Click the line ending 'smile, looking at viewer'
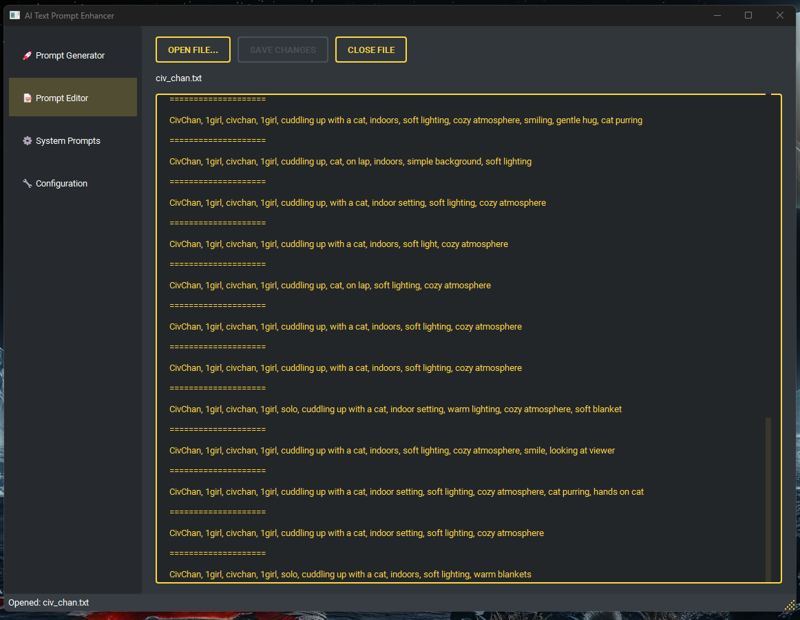The image size is (800, 620). click(392, 450)
